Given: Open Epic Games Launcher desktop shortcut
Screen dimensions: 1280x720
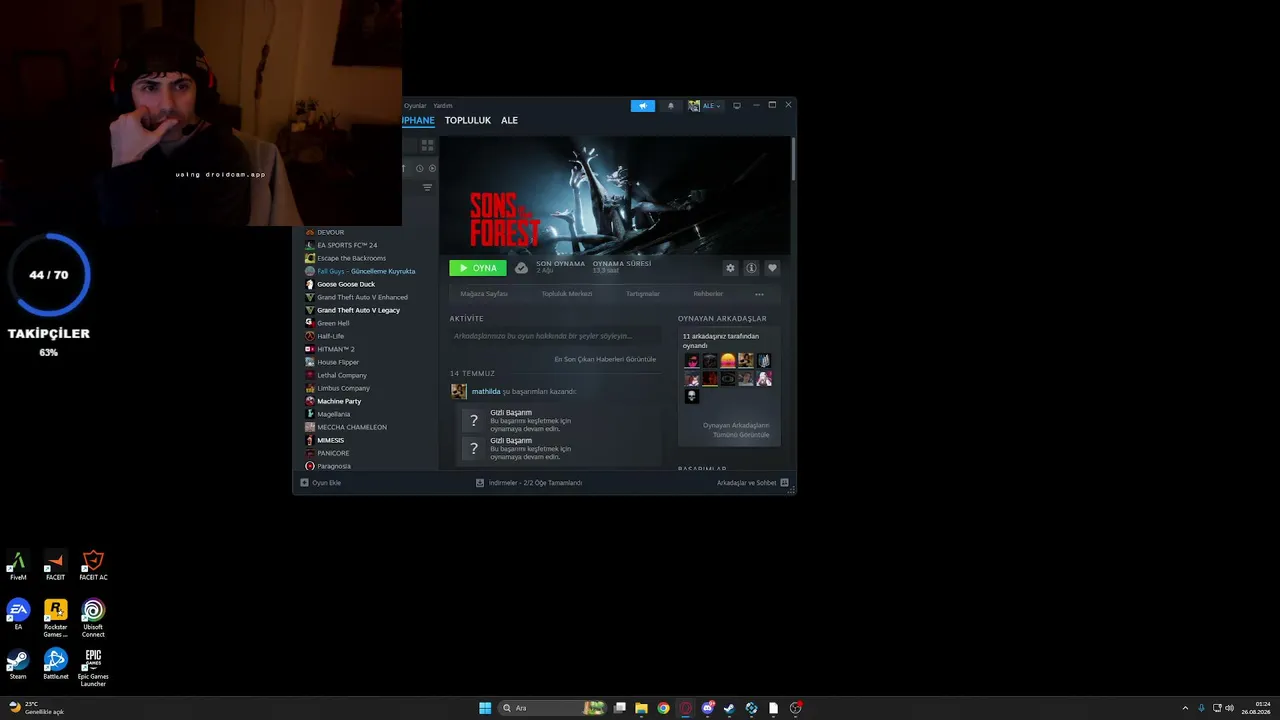Looking at the screenshot, I should (x=93, y=668).
